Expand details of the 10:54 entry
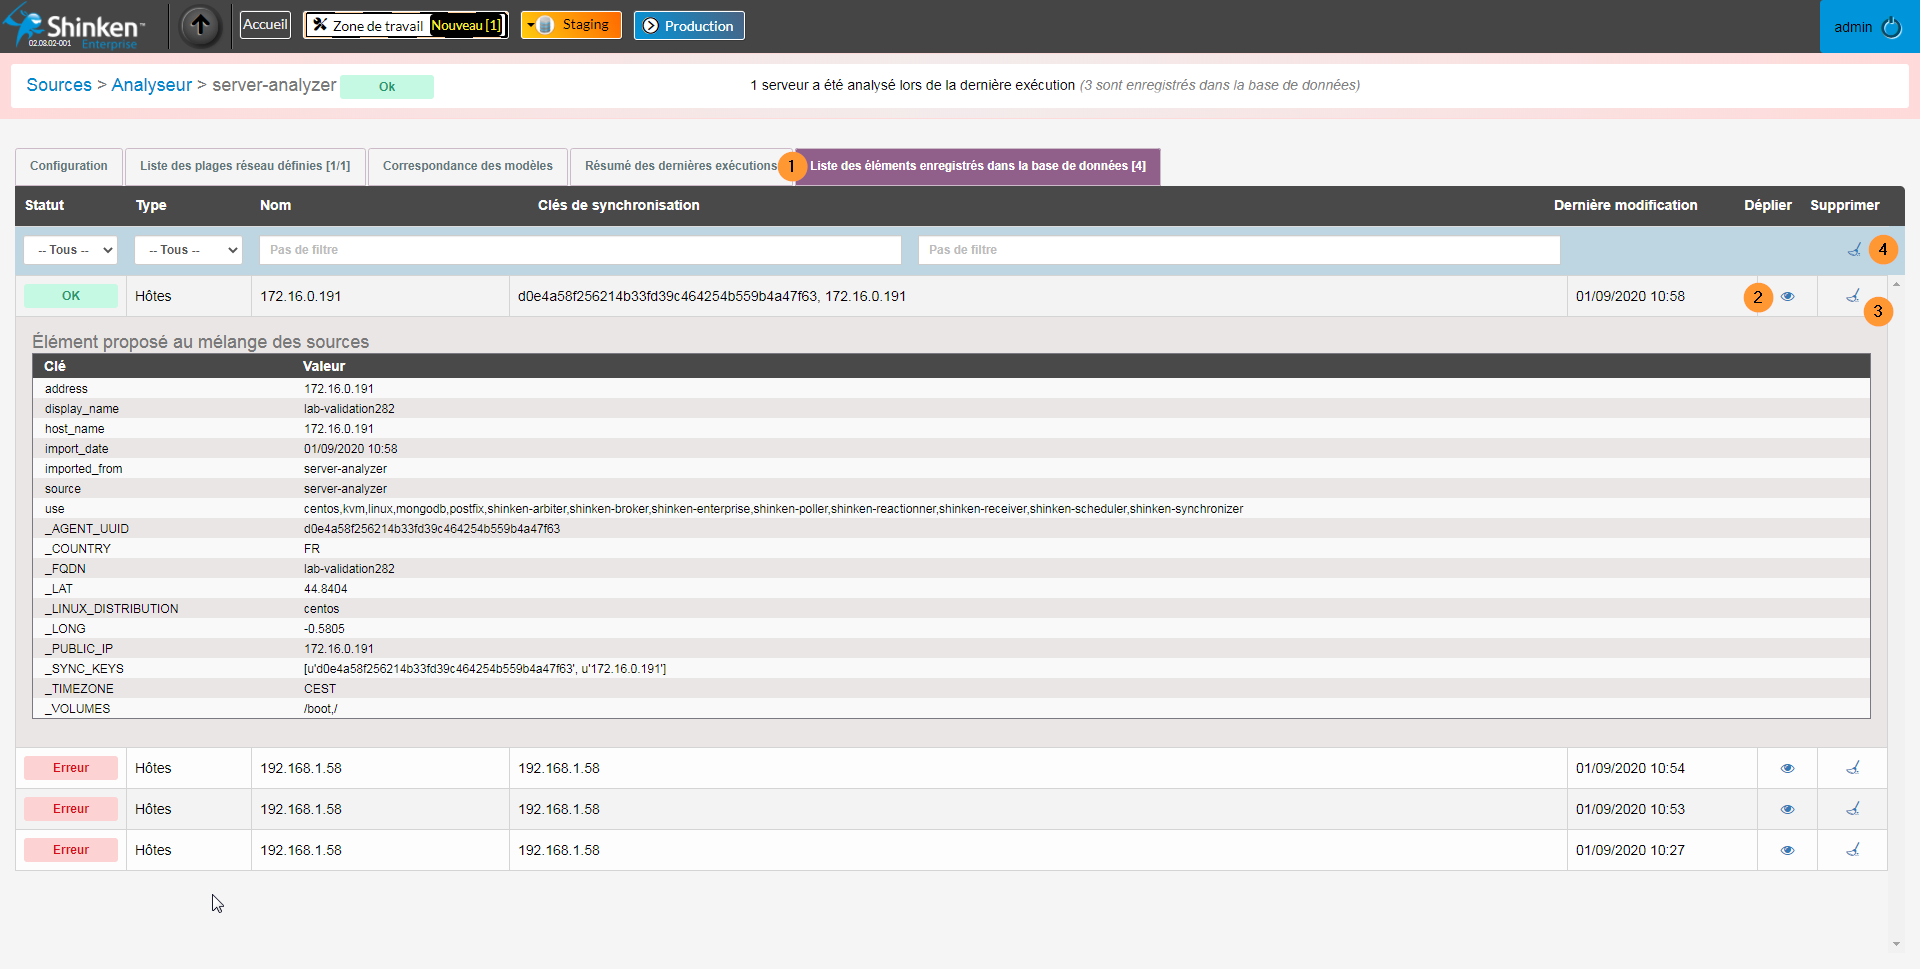1920x969 pixels. click(x=1787, y=768)
